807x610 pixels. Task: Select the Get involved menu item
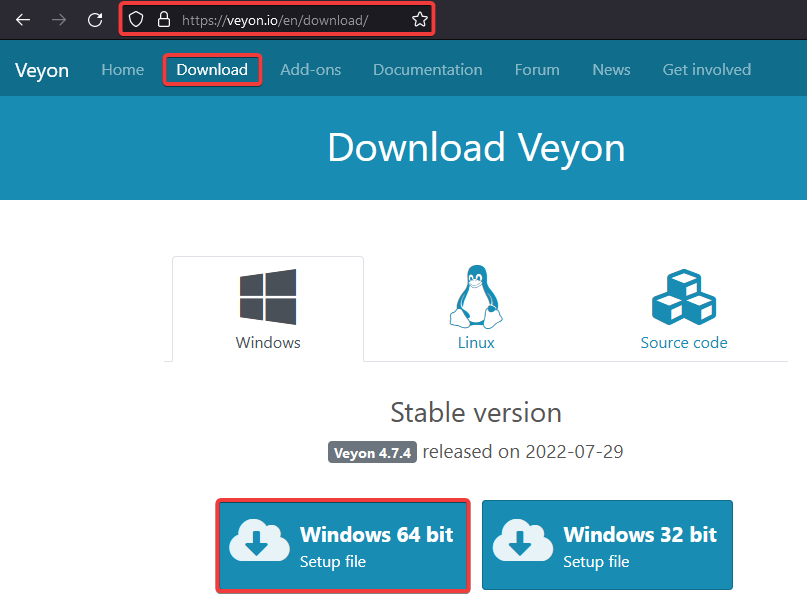706,70
